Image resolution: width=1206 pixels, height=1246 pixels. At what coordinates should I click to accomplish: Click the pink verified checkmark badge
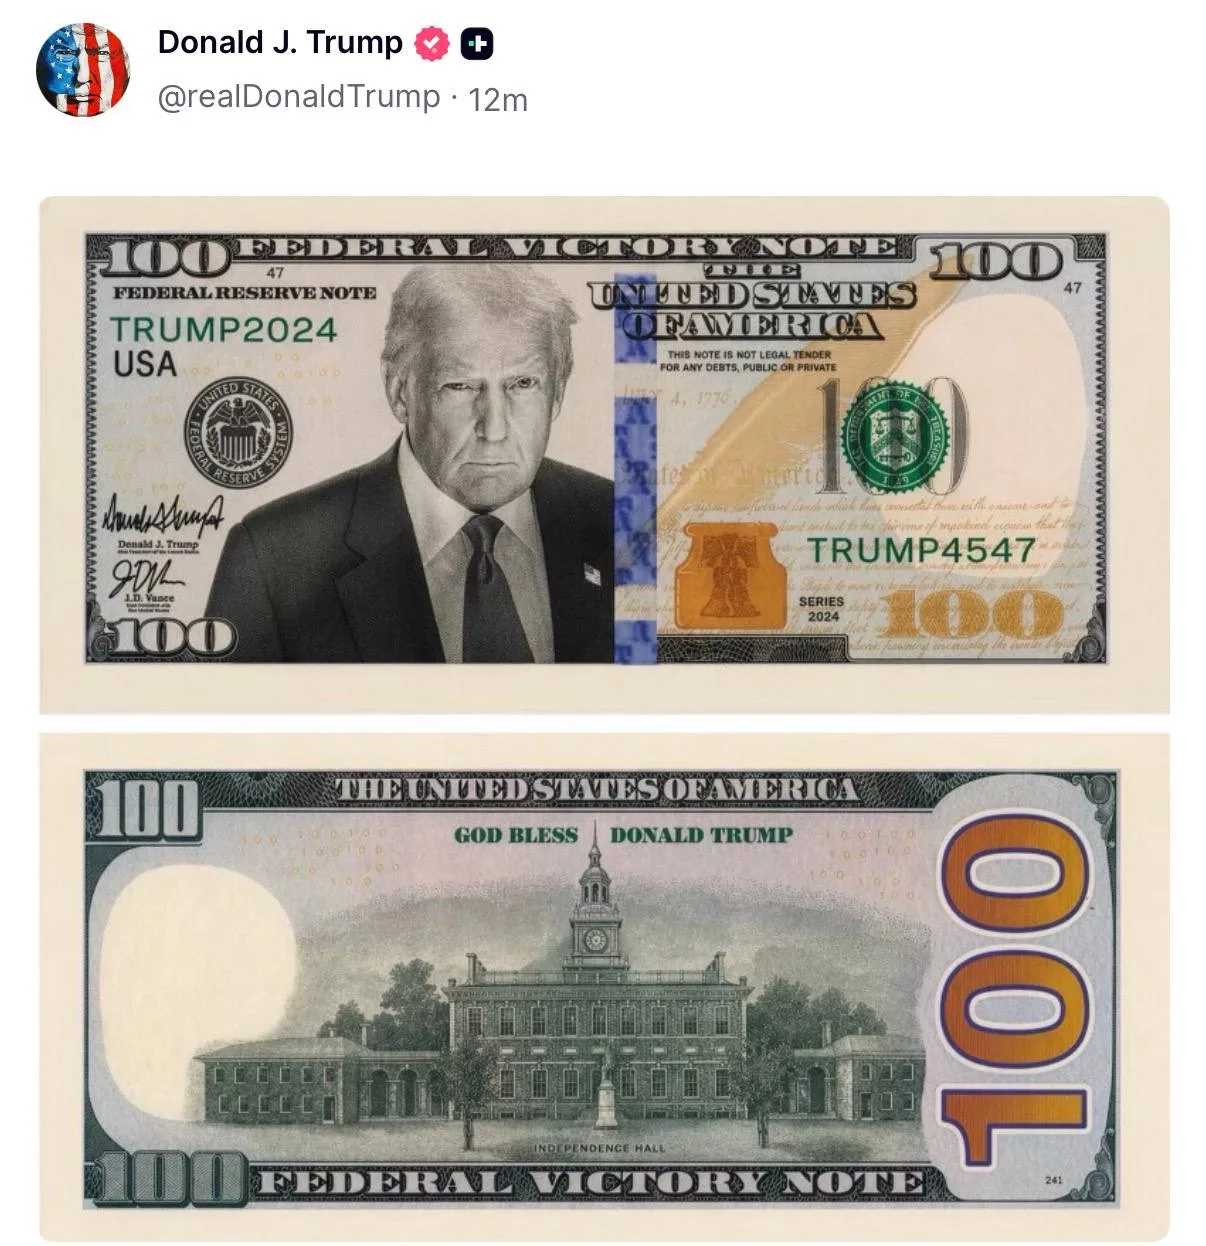click(x=432, y=43)
